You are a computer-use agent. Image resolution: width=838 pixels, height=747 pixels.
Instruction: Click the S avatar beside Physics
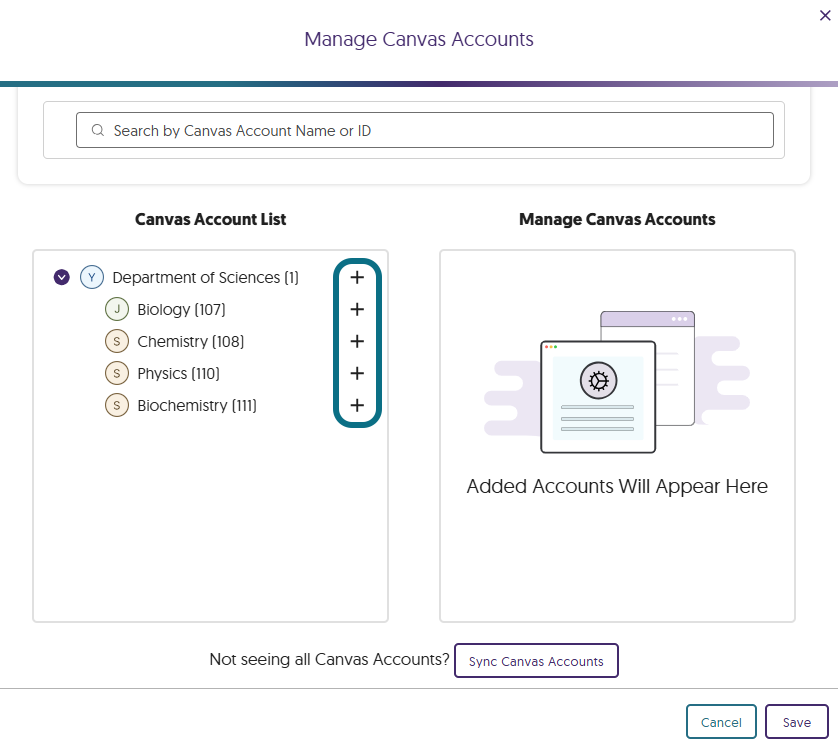pos(117,374)
